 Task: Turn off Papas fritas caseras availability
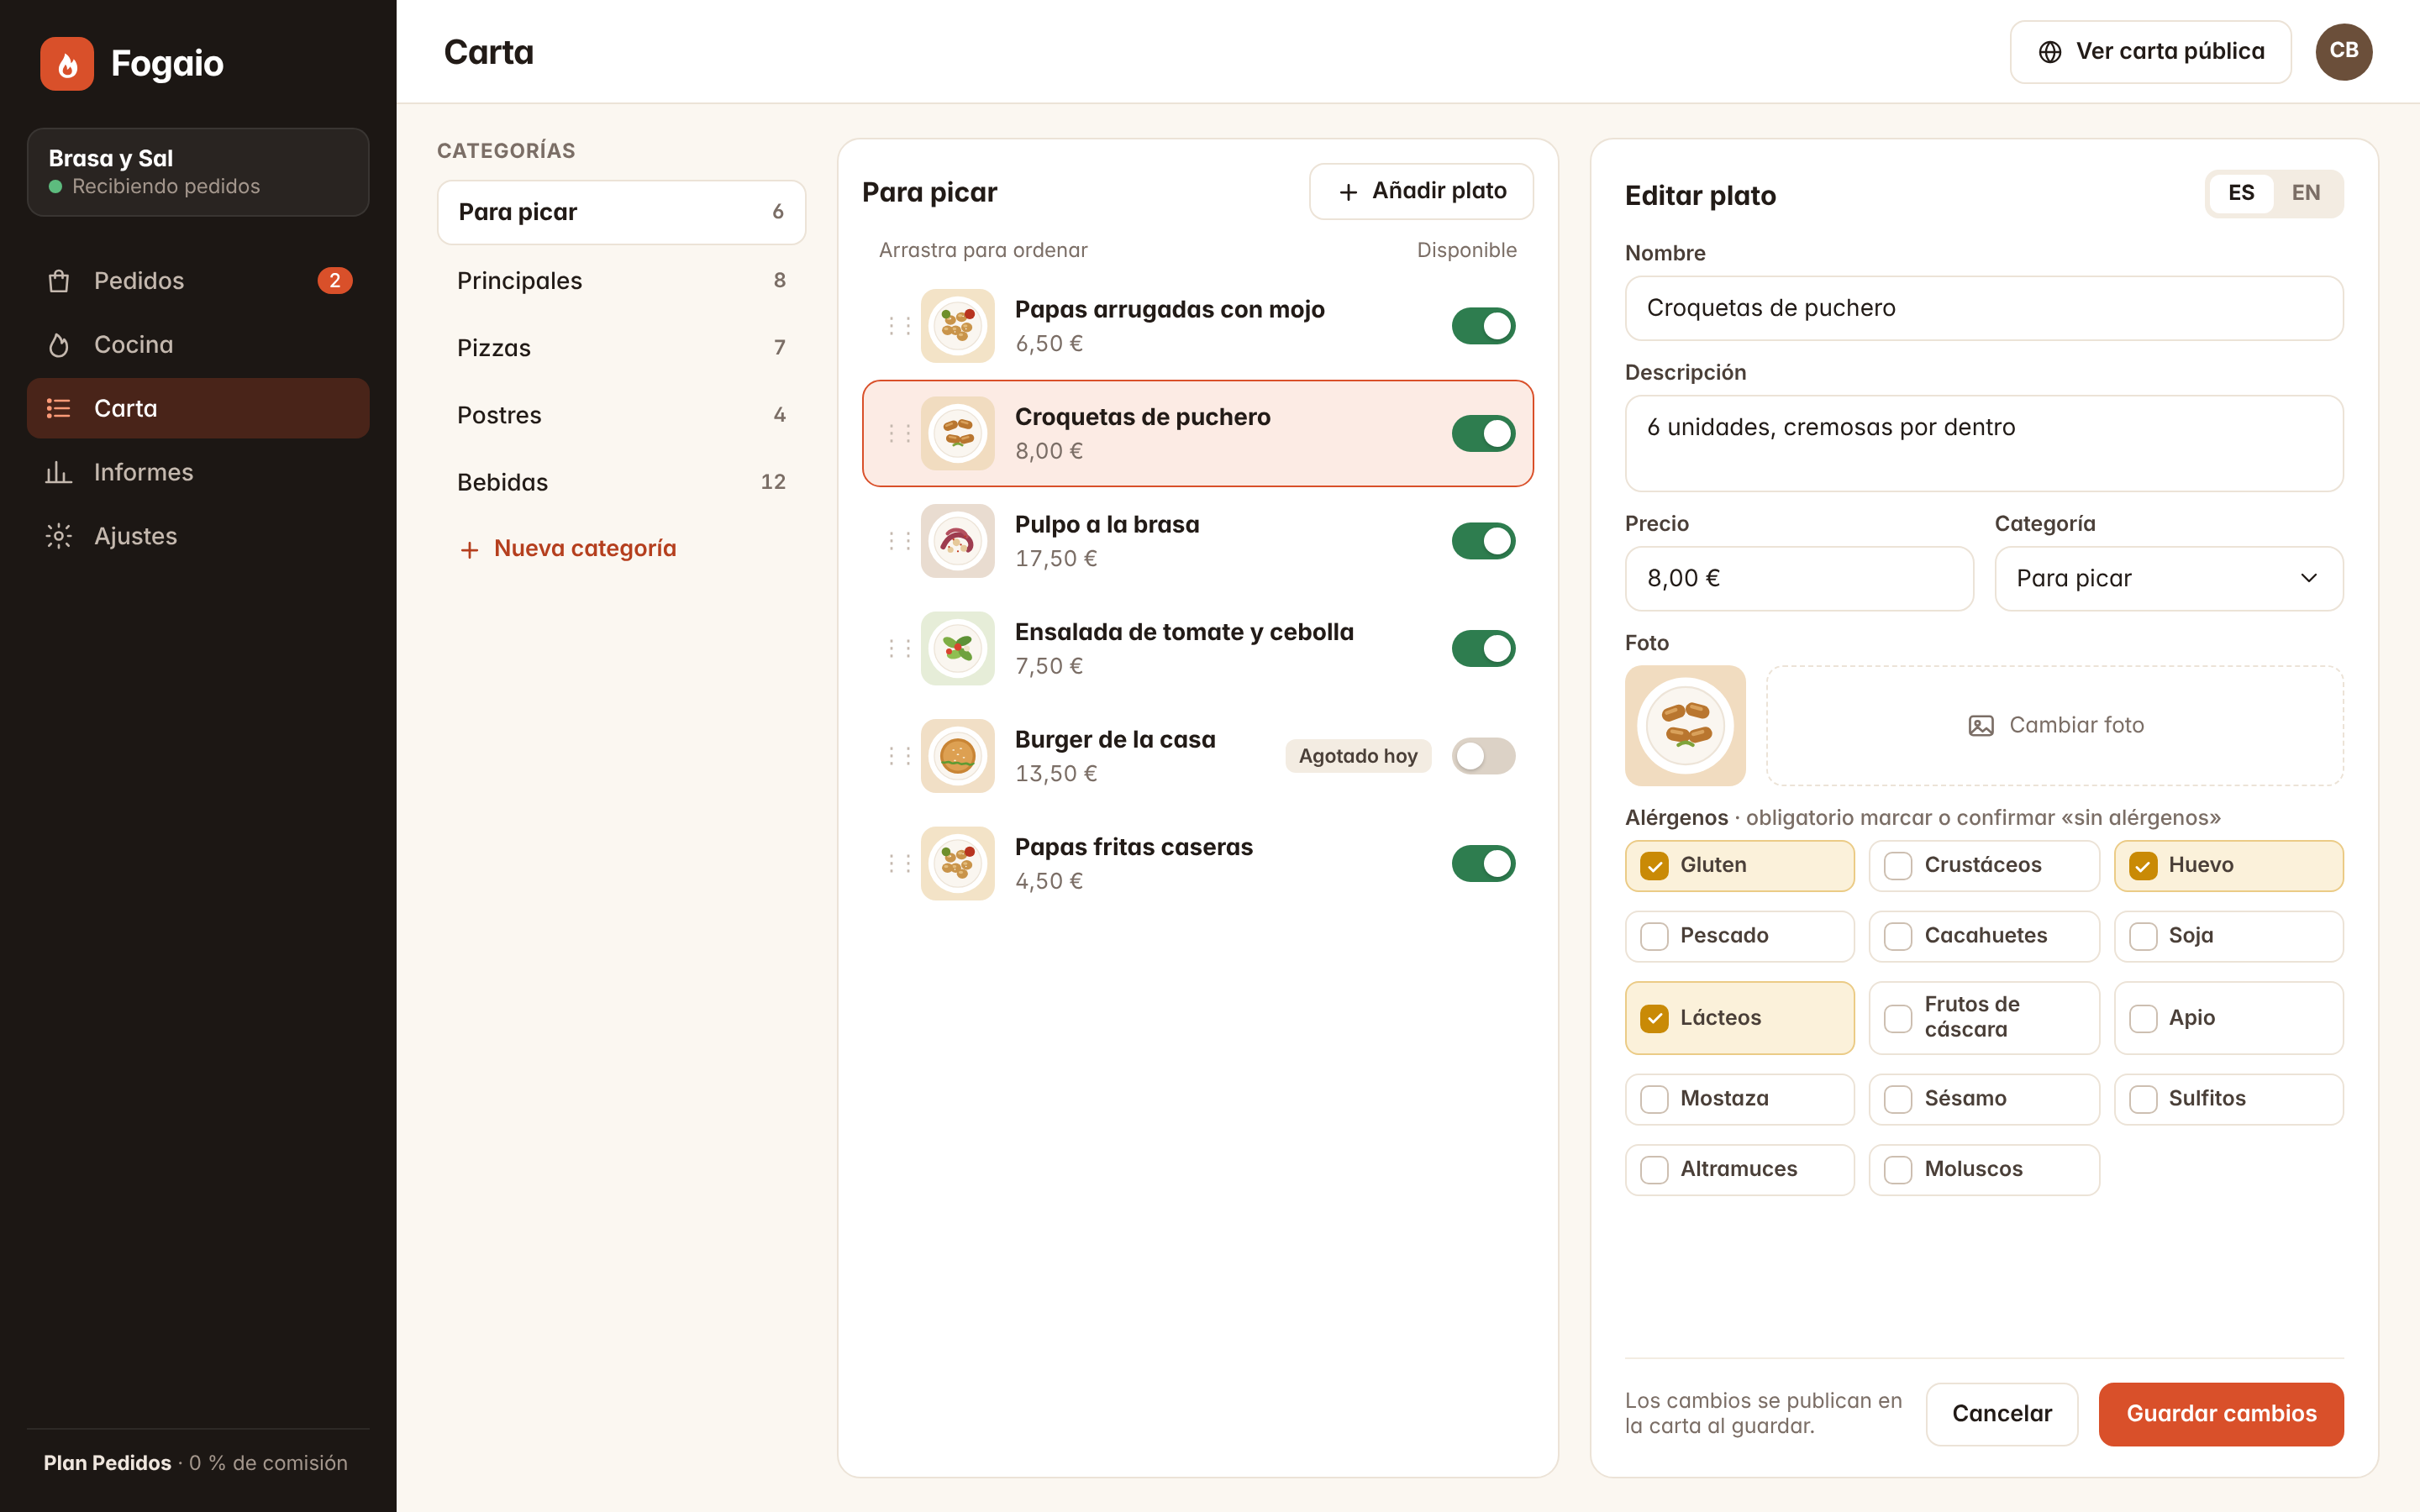tap(1483, 863)
